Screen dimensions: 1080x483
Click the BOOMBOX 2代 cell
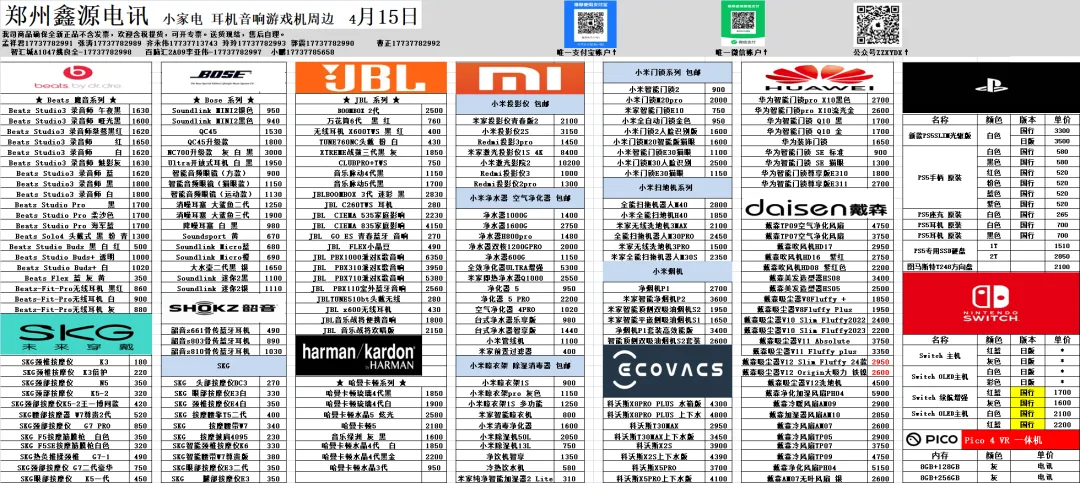[x=359, y=110]
